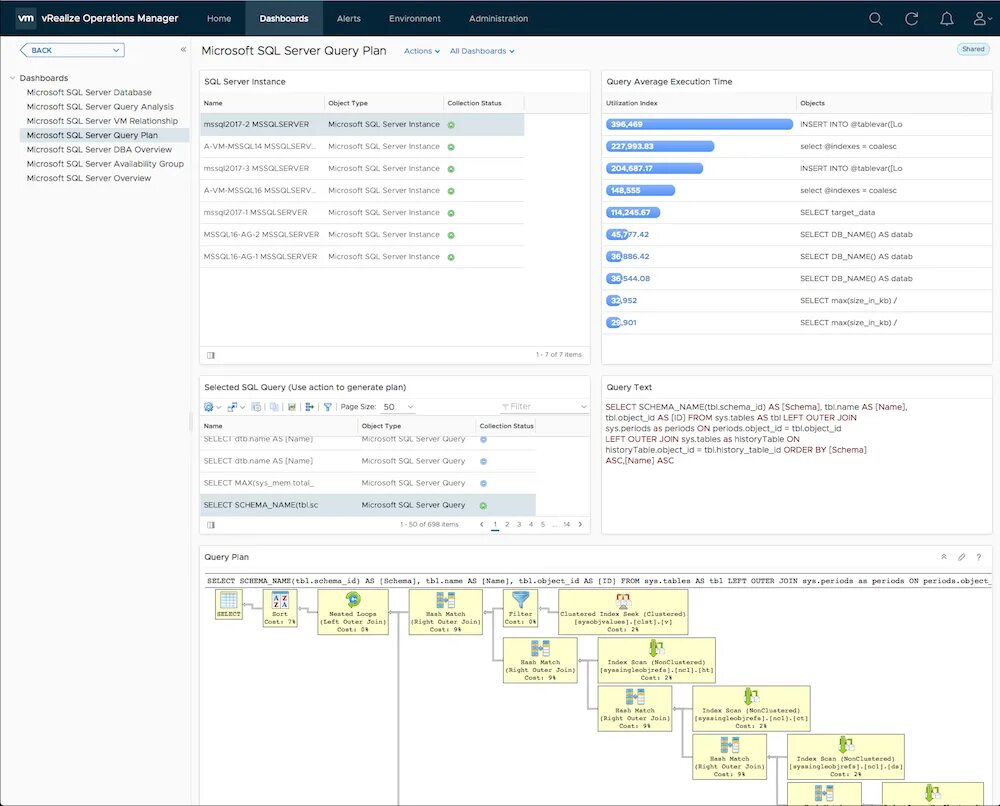The image size is (1000, 806).
Task: Go to page 2 of query list
Action: pos(507,524)
